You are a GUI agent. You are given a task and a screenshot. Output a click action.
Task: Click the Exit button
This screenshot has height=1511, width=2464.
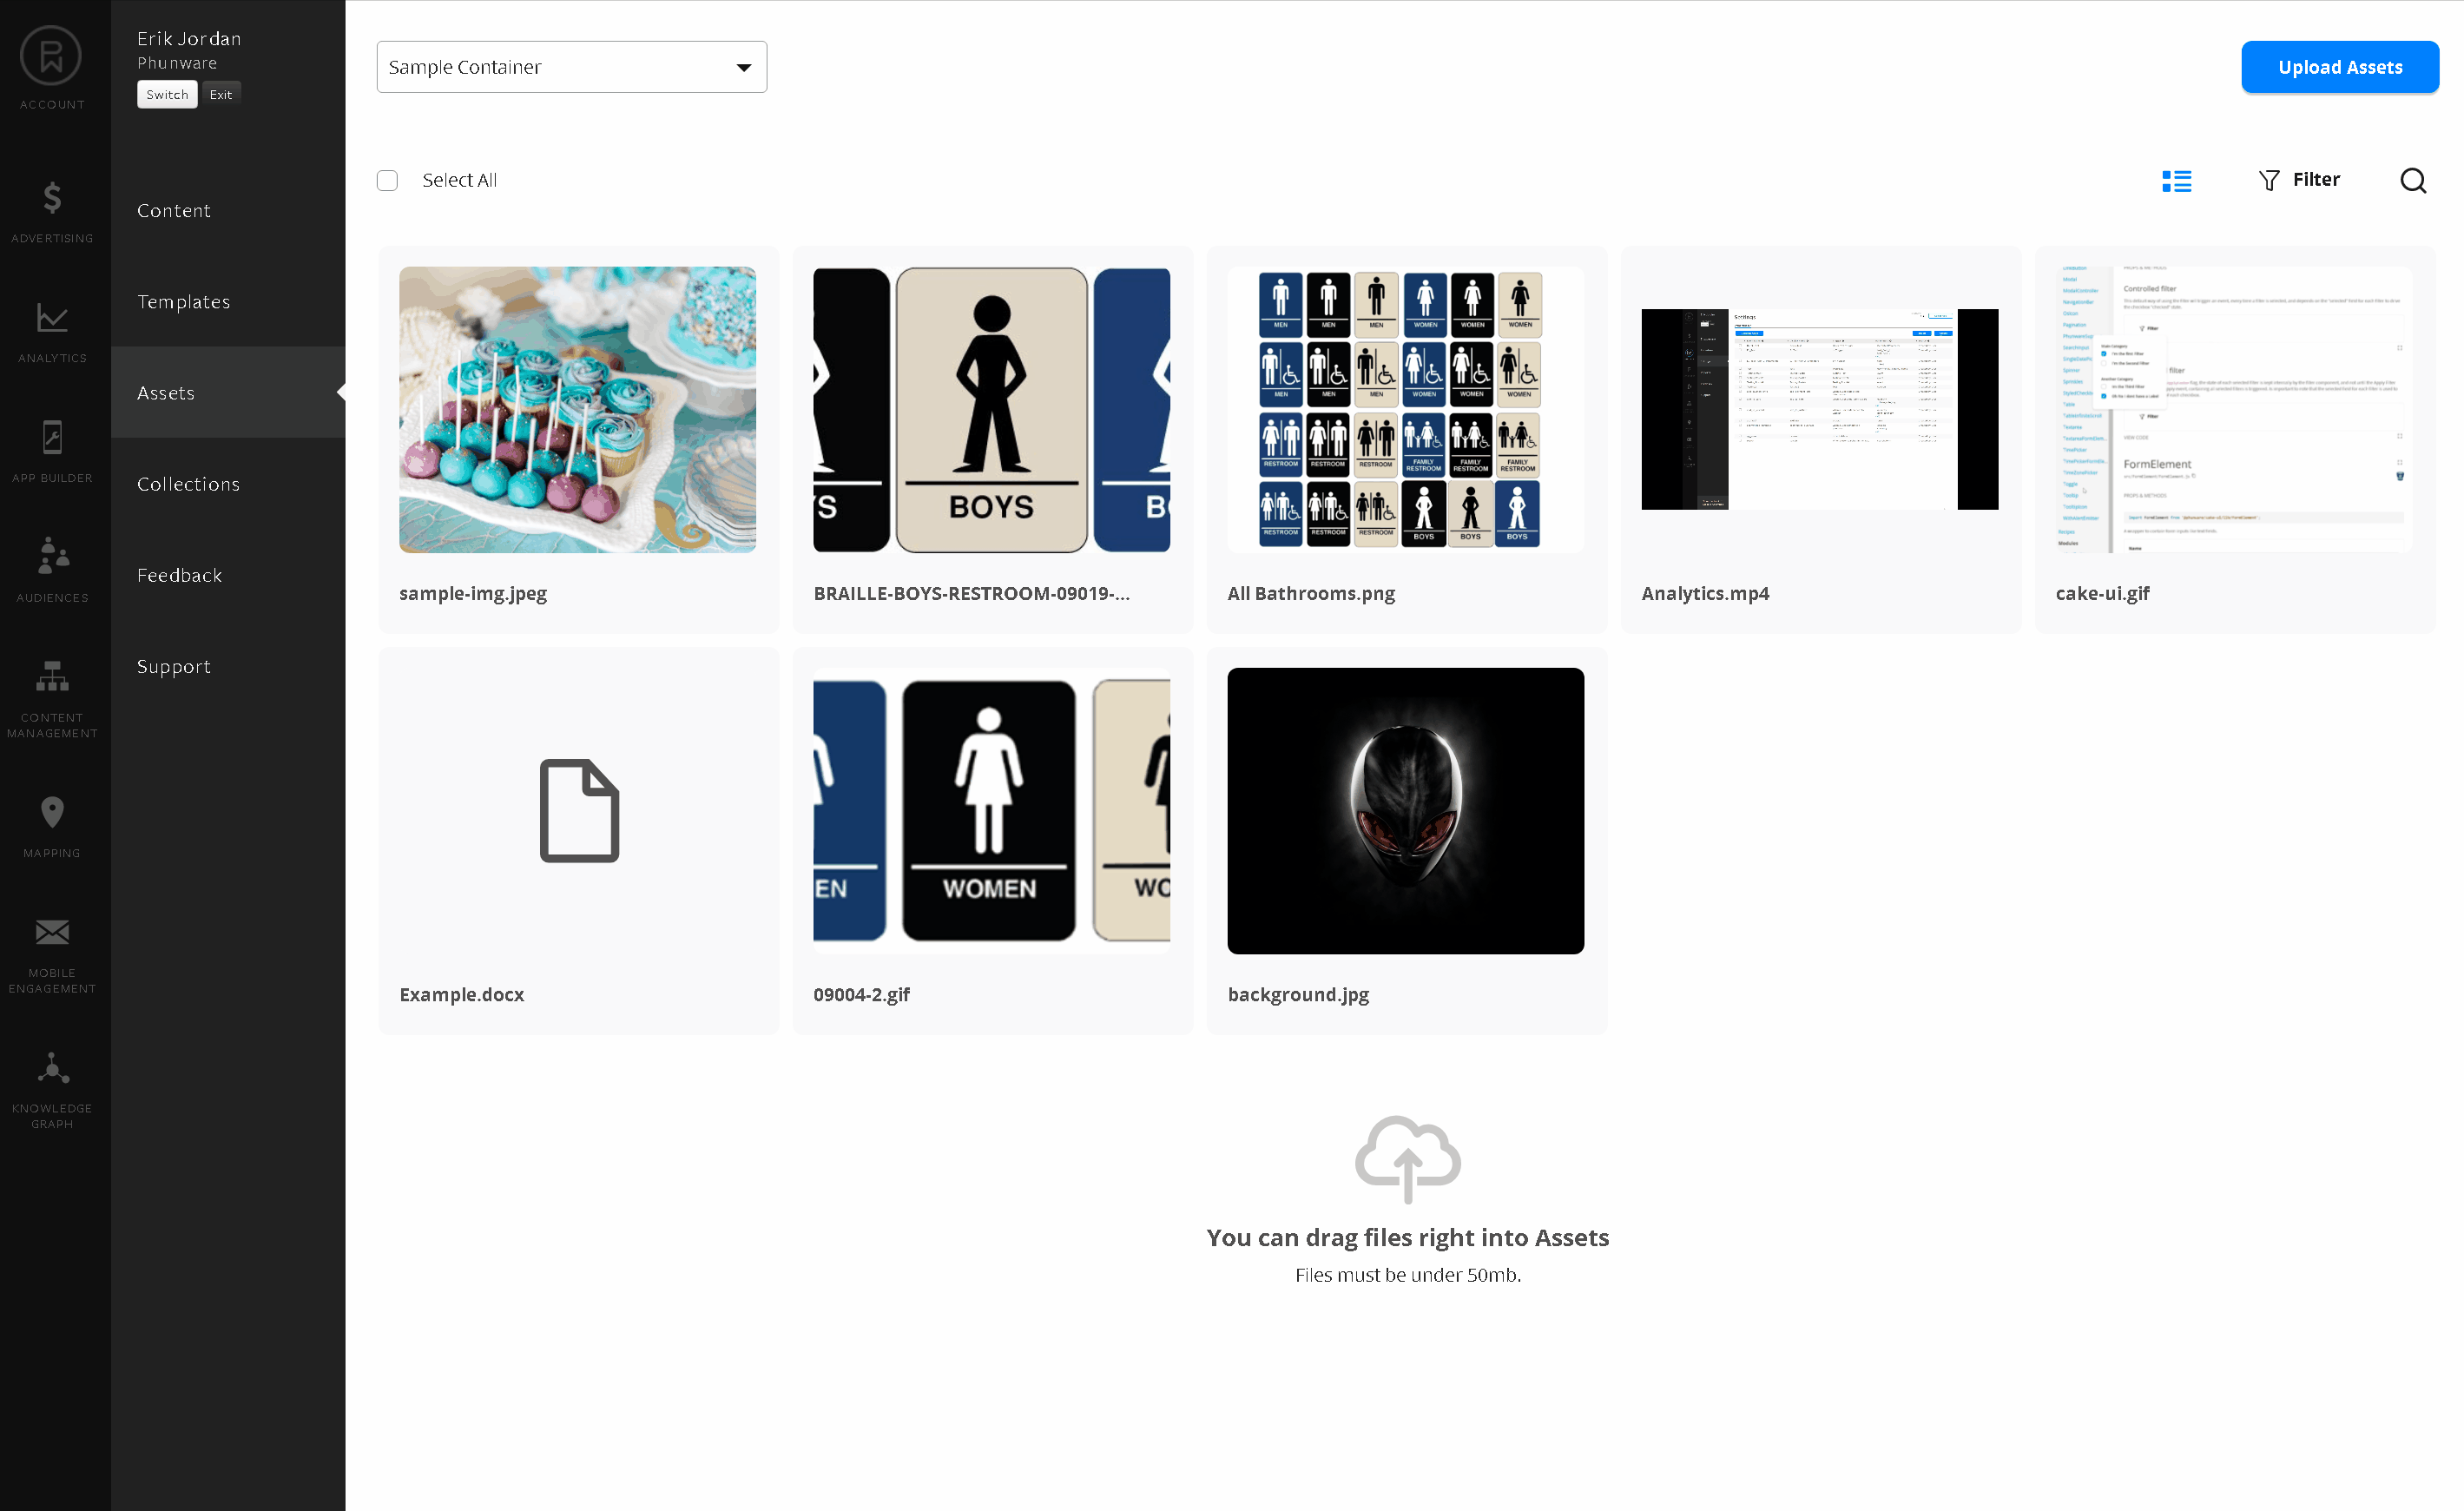coord(220,94)
